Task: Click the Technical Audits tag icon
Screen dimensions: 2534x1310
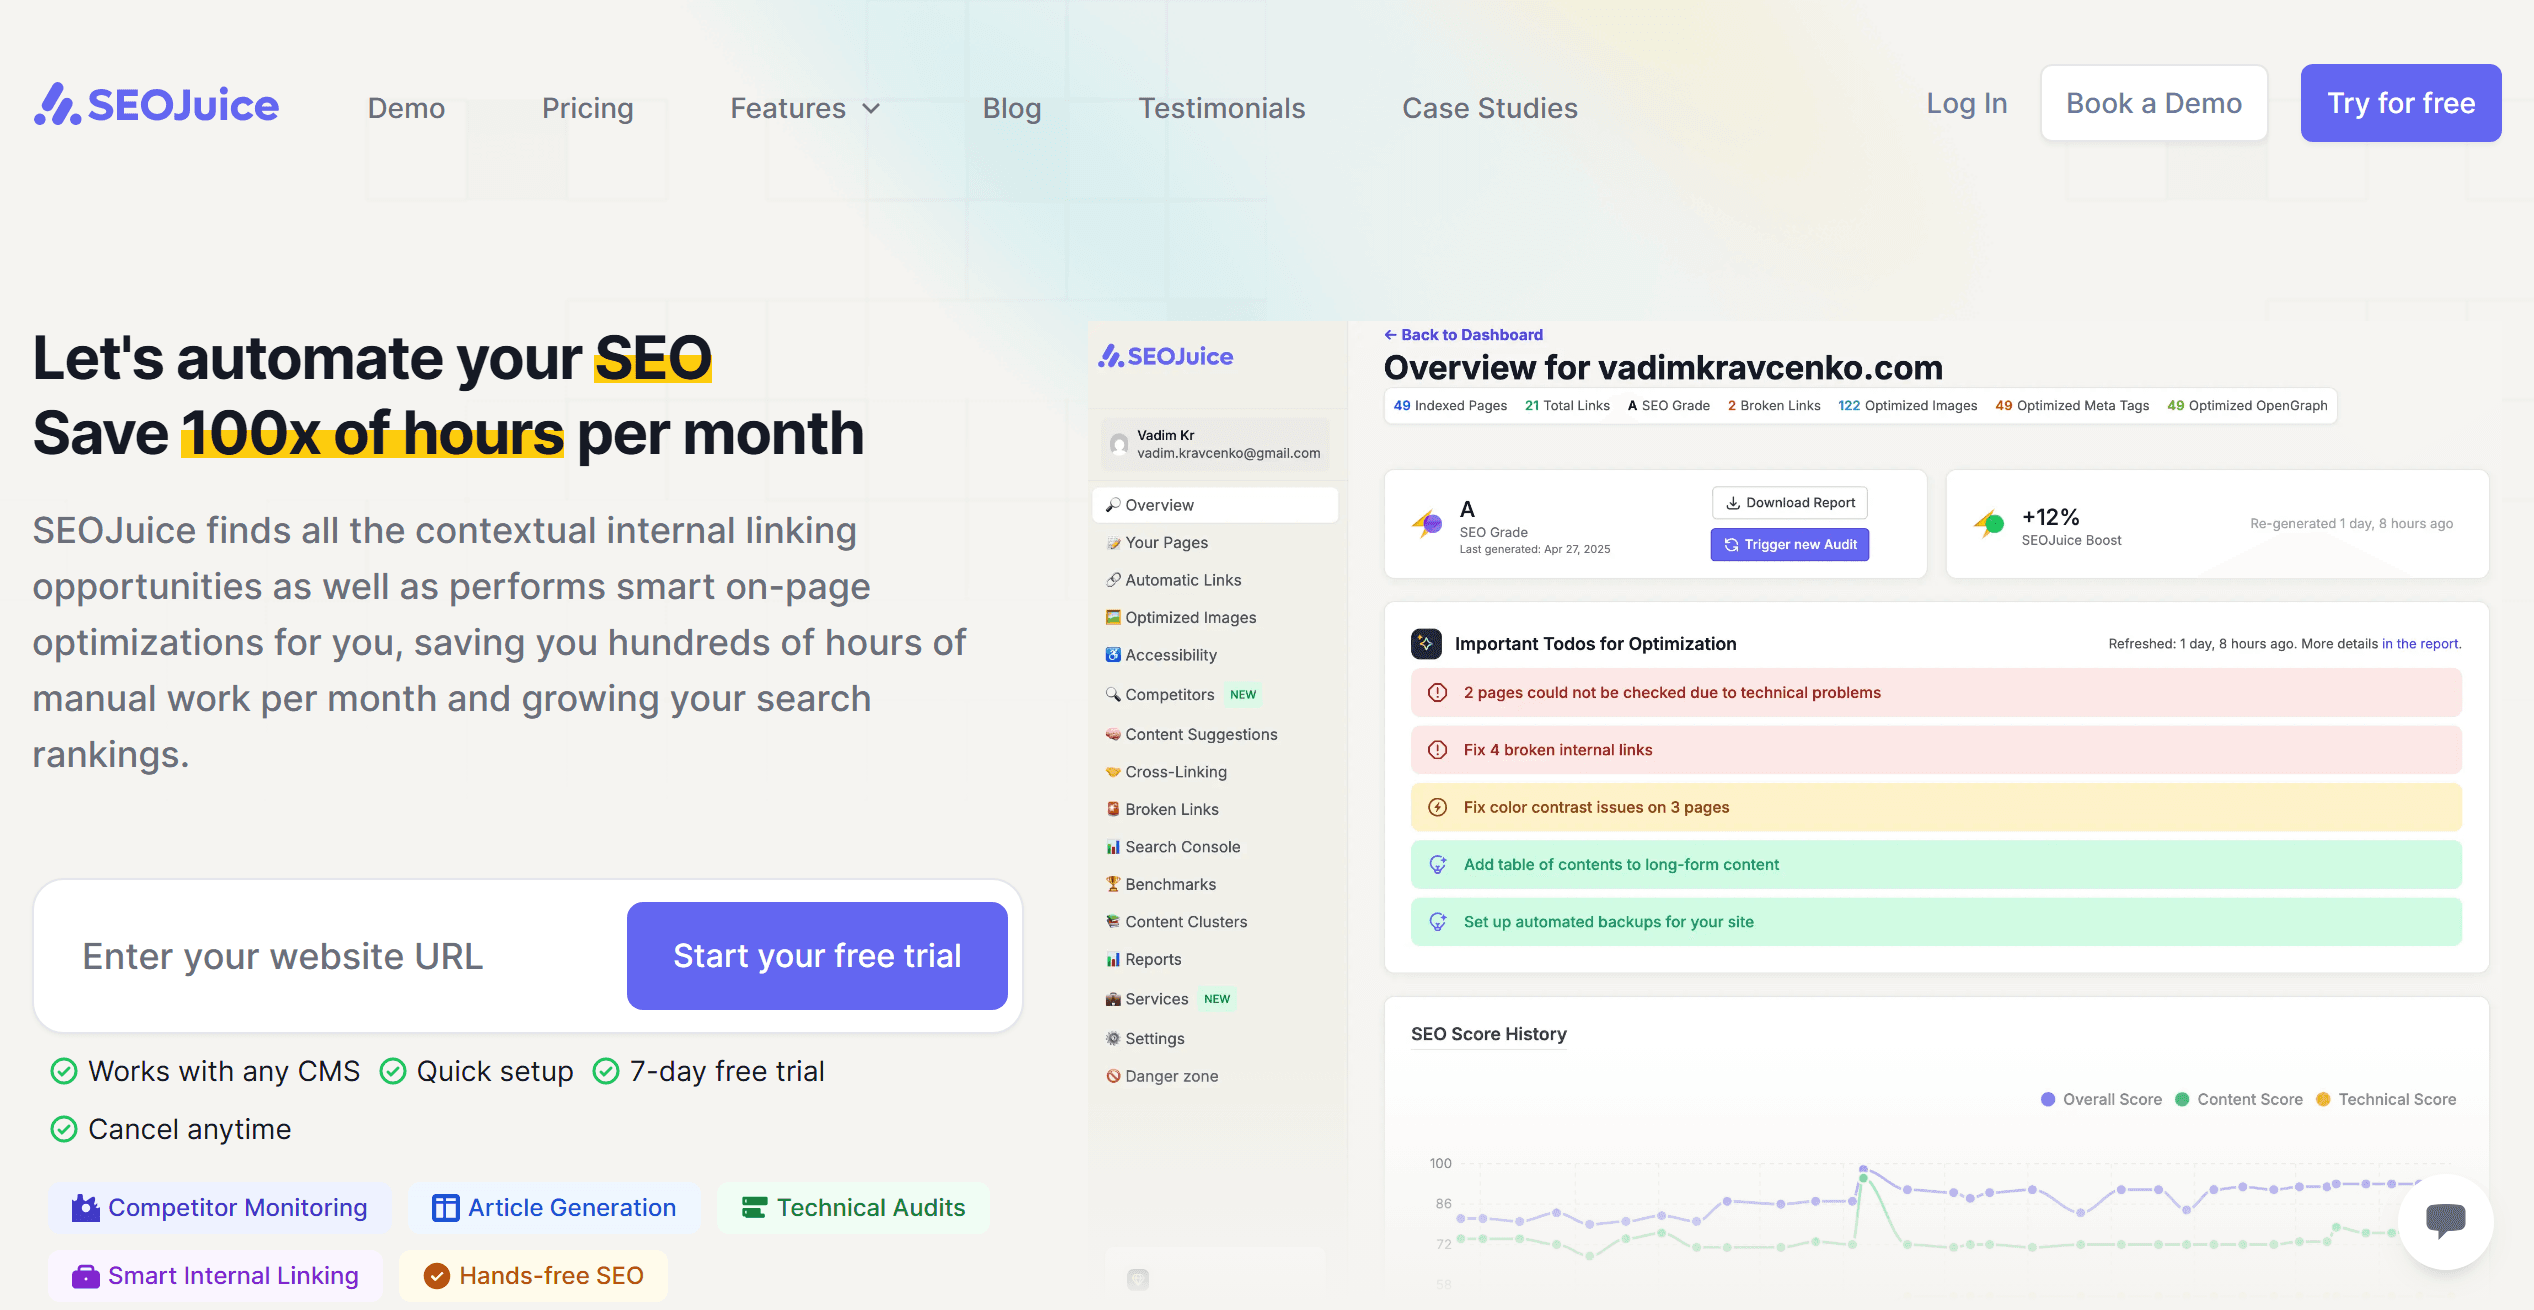Action: [754, 1208]
